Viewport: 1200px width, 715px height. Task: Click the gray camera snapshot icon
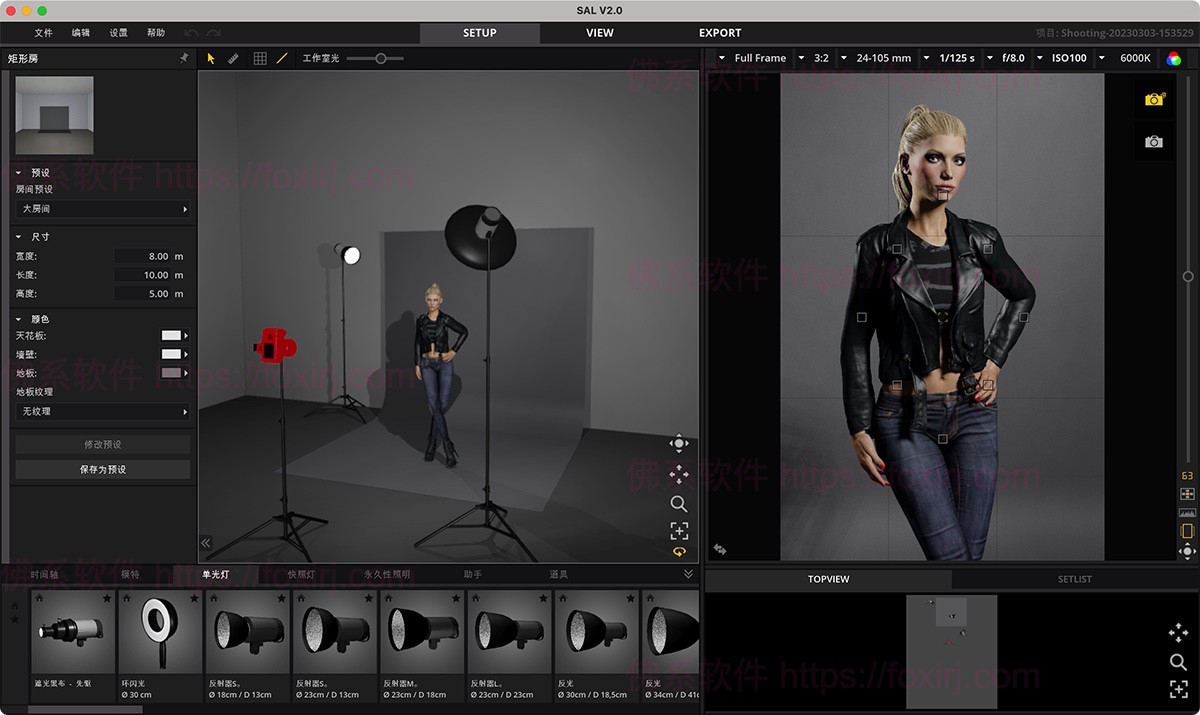[x=1154, y=142]
